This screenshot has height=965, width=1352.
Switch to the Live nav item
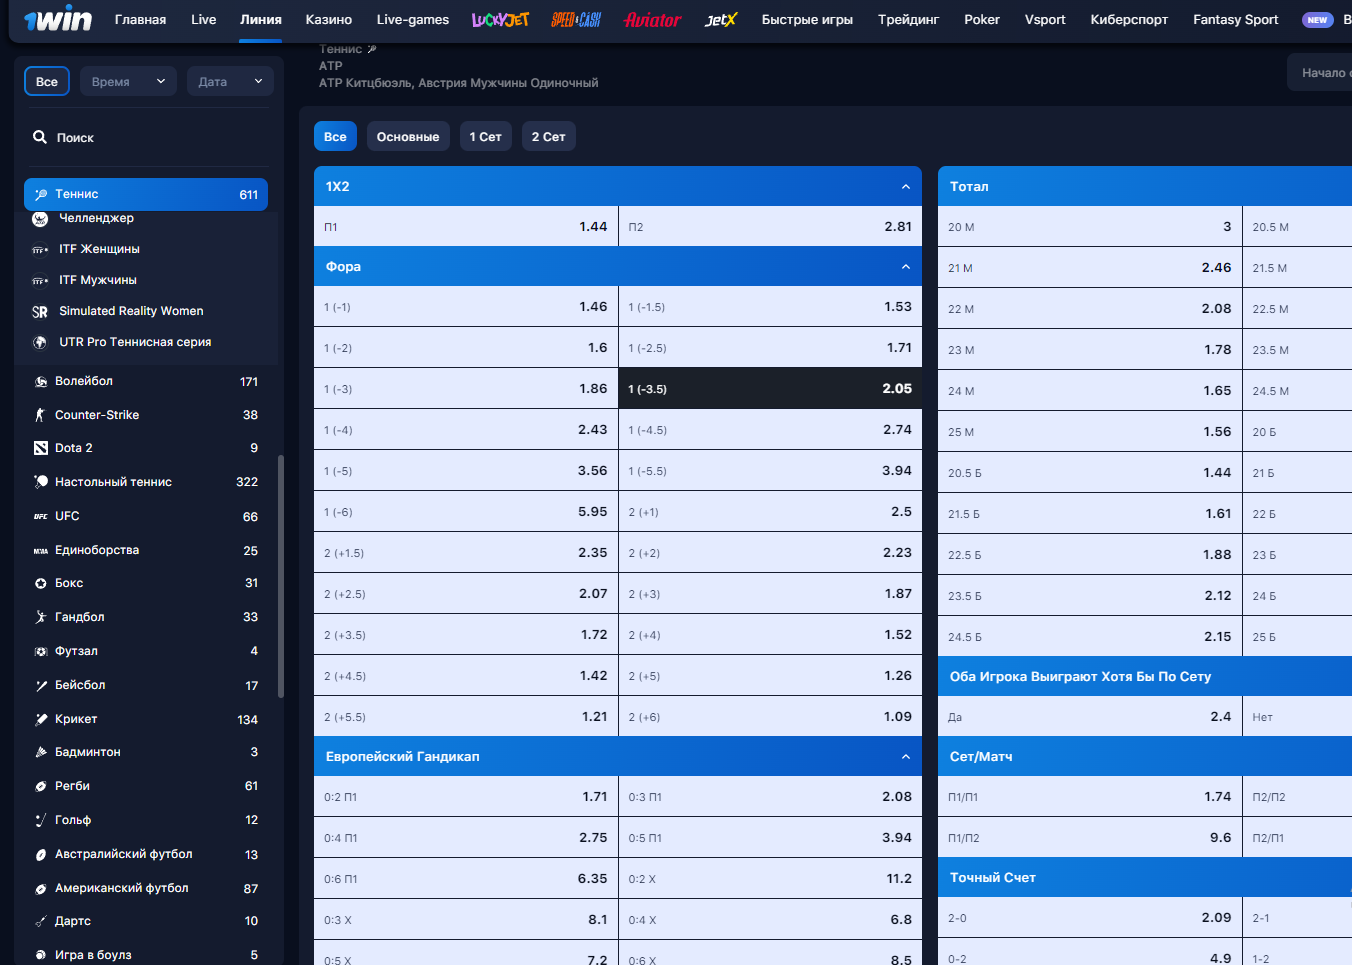[204, 20]
